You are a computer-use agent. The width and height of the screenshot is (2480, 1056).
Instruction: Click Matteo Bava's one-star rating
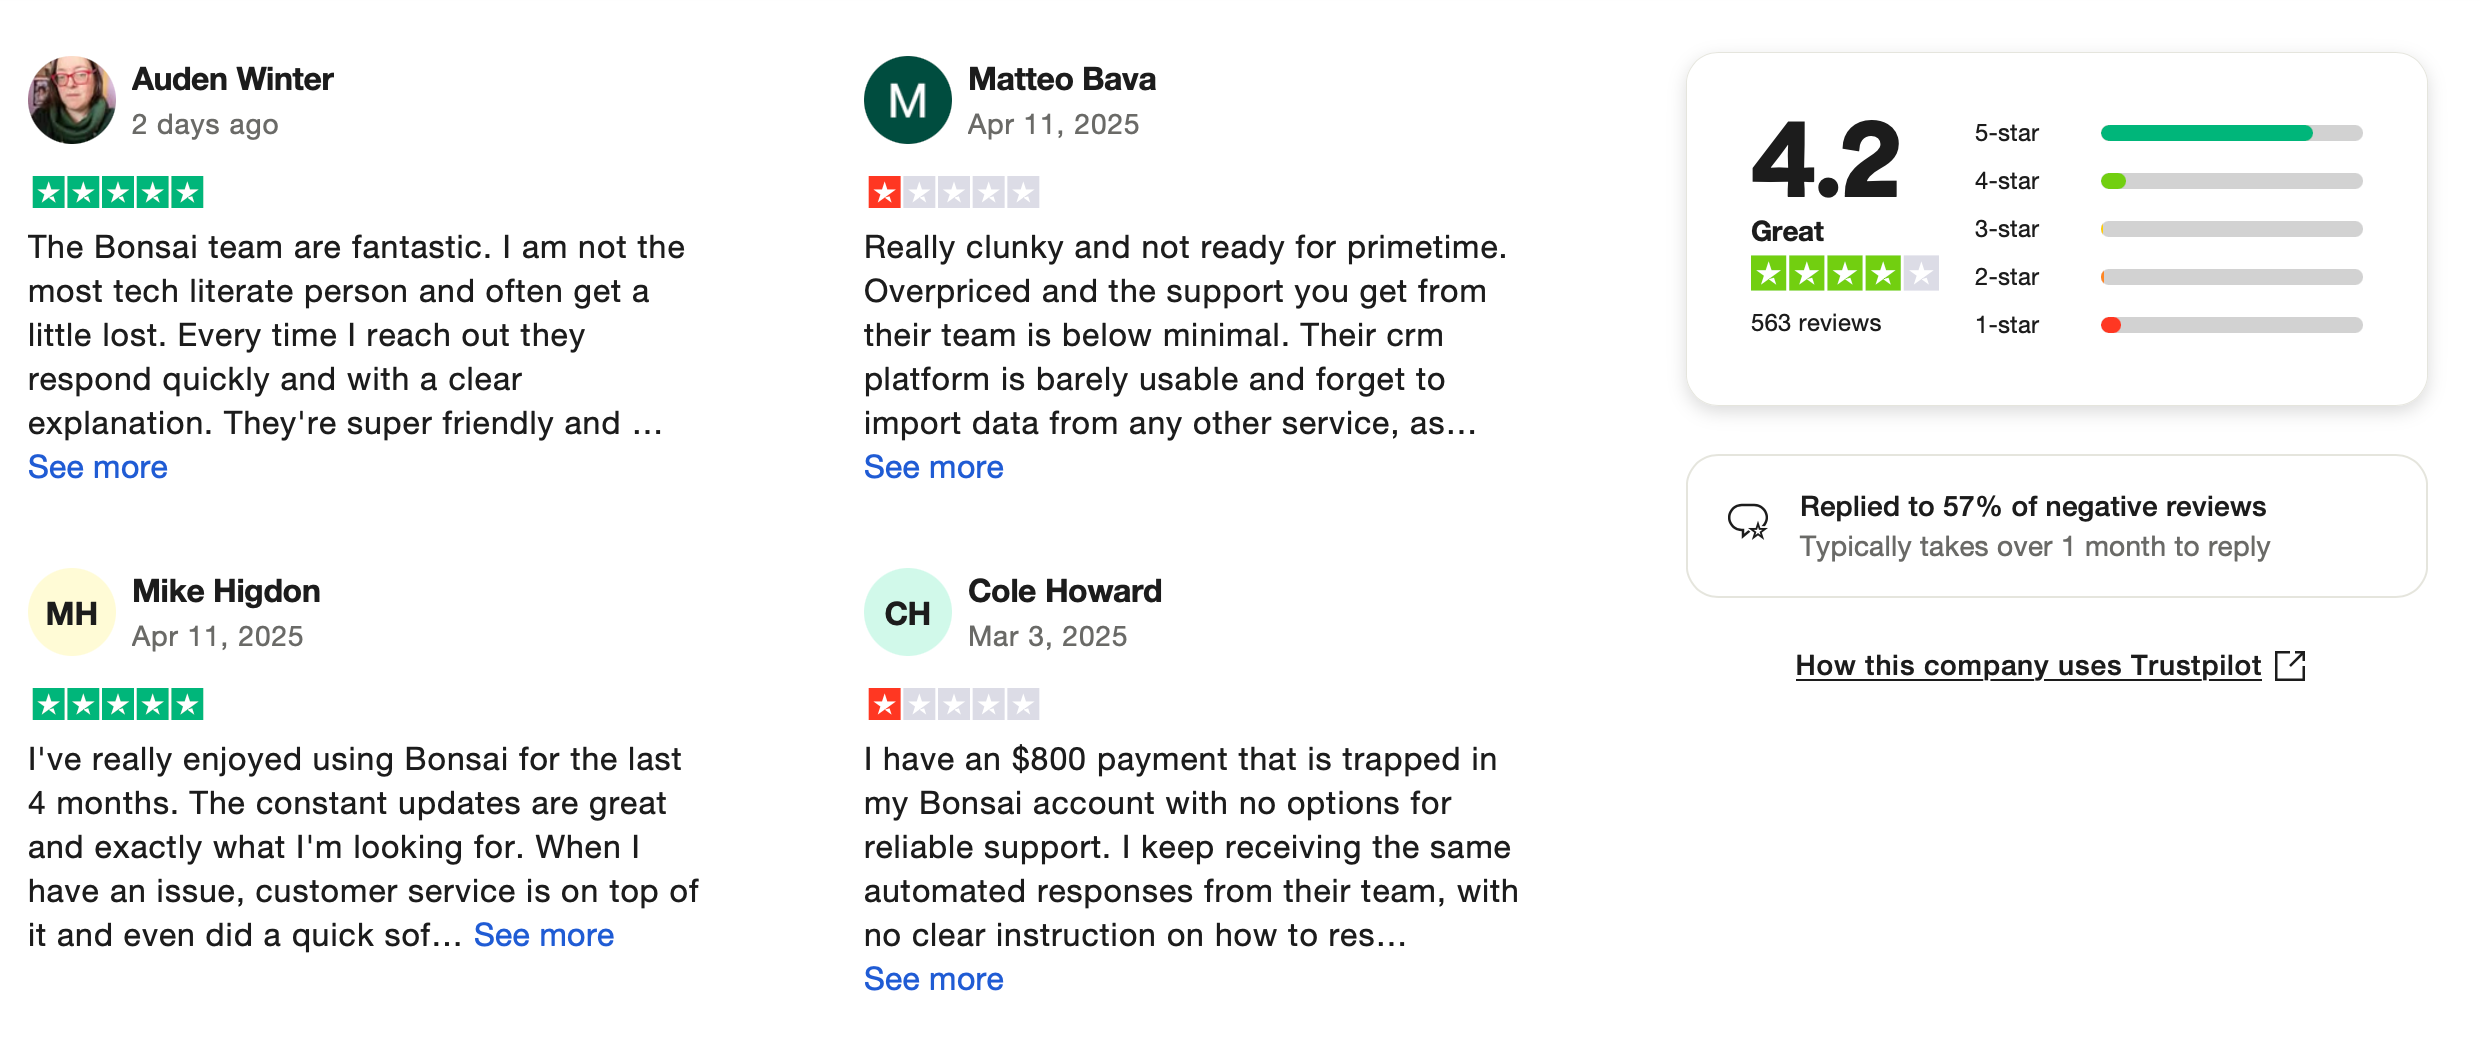[953, 192]
